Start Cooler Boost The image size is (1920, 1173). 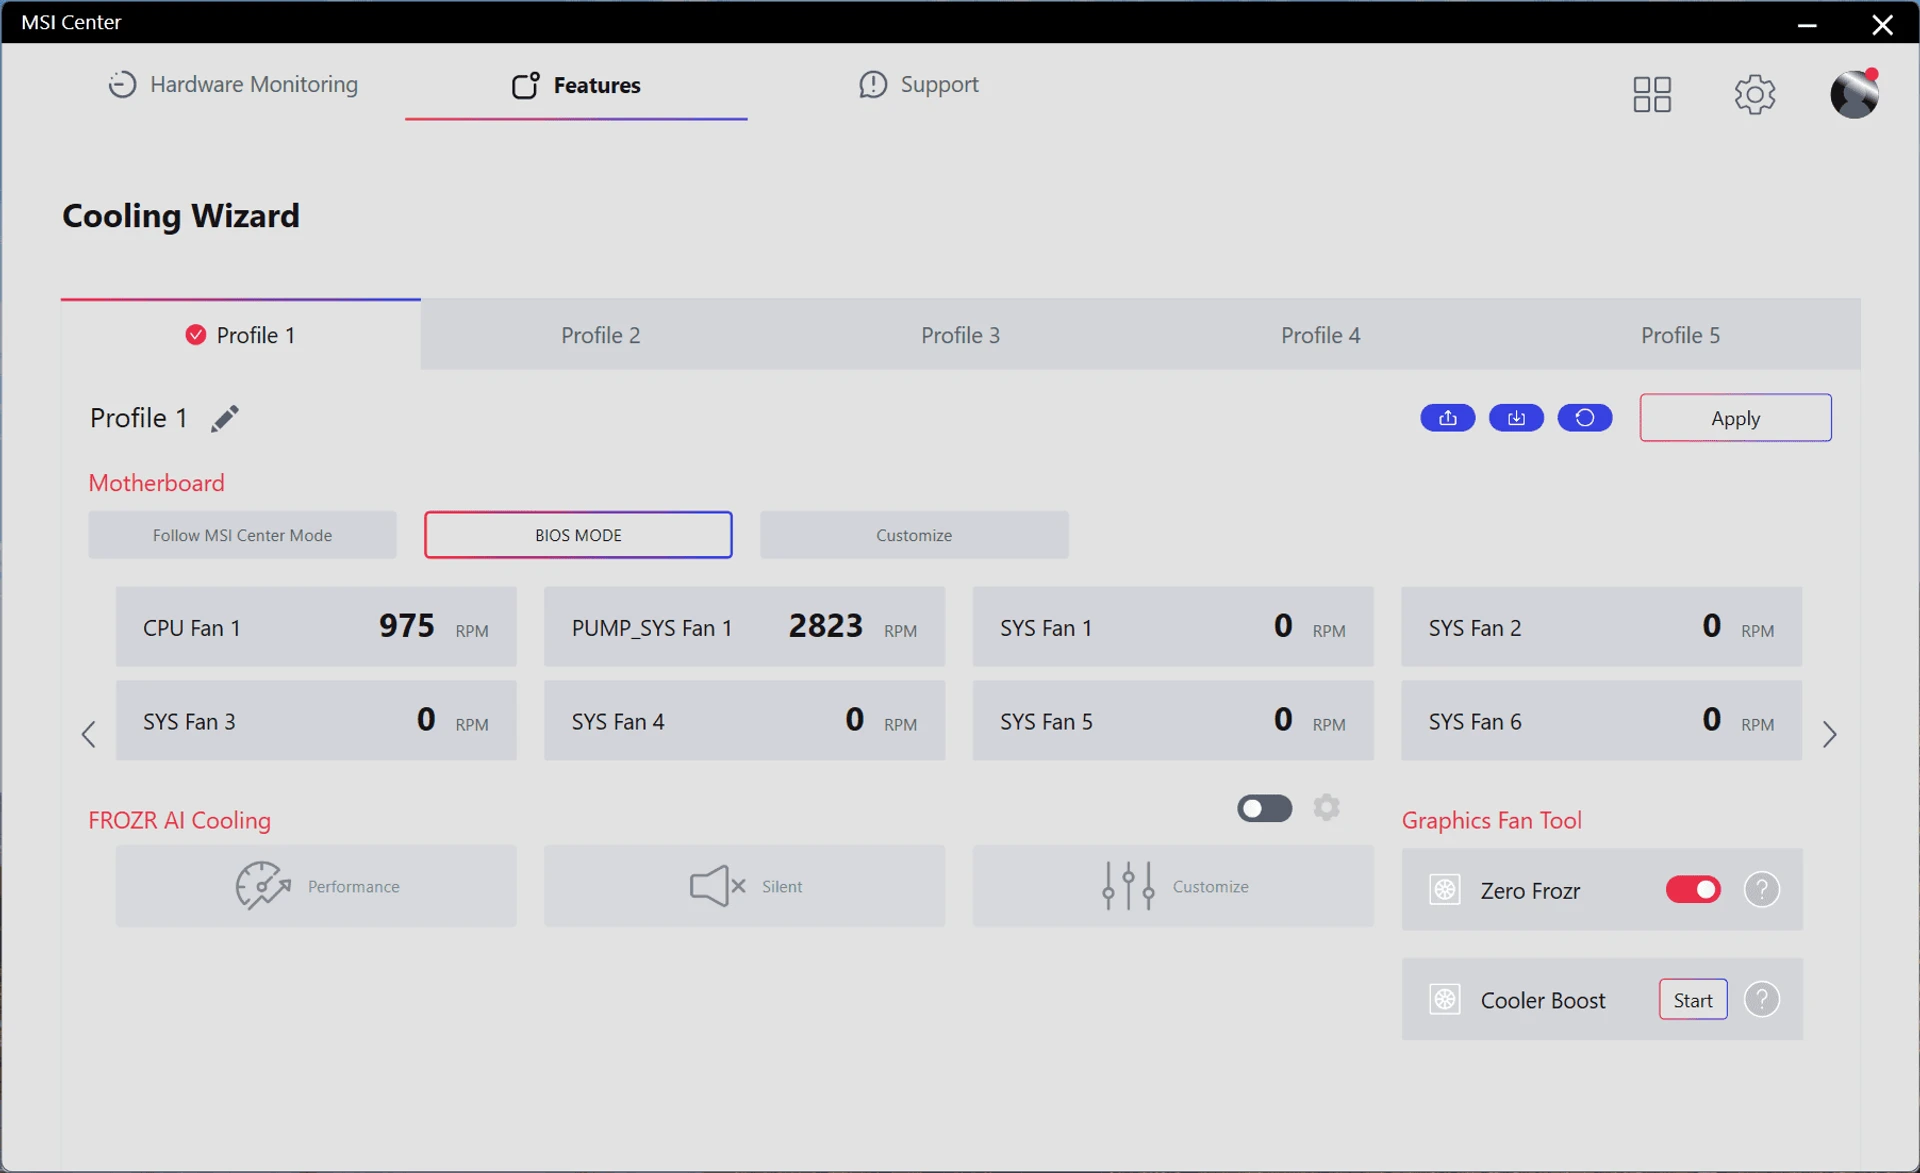(1693, 999)
